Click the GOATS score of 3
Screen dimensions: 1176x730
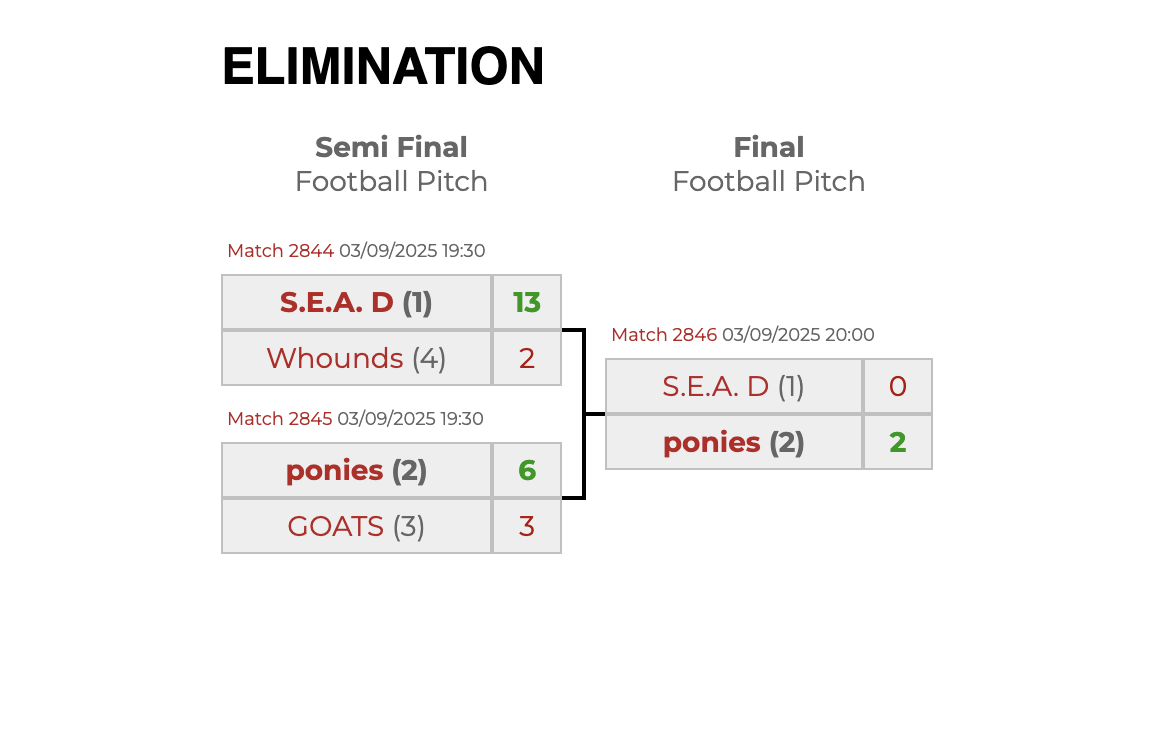(x=527, y=526)
